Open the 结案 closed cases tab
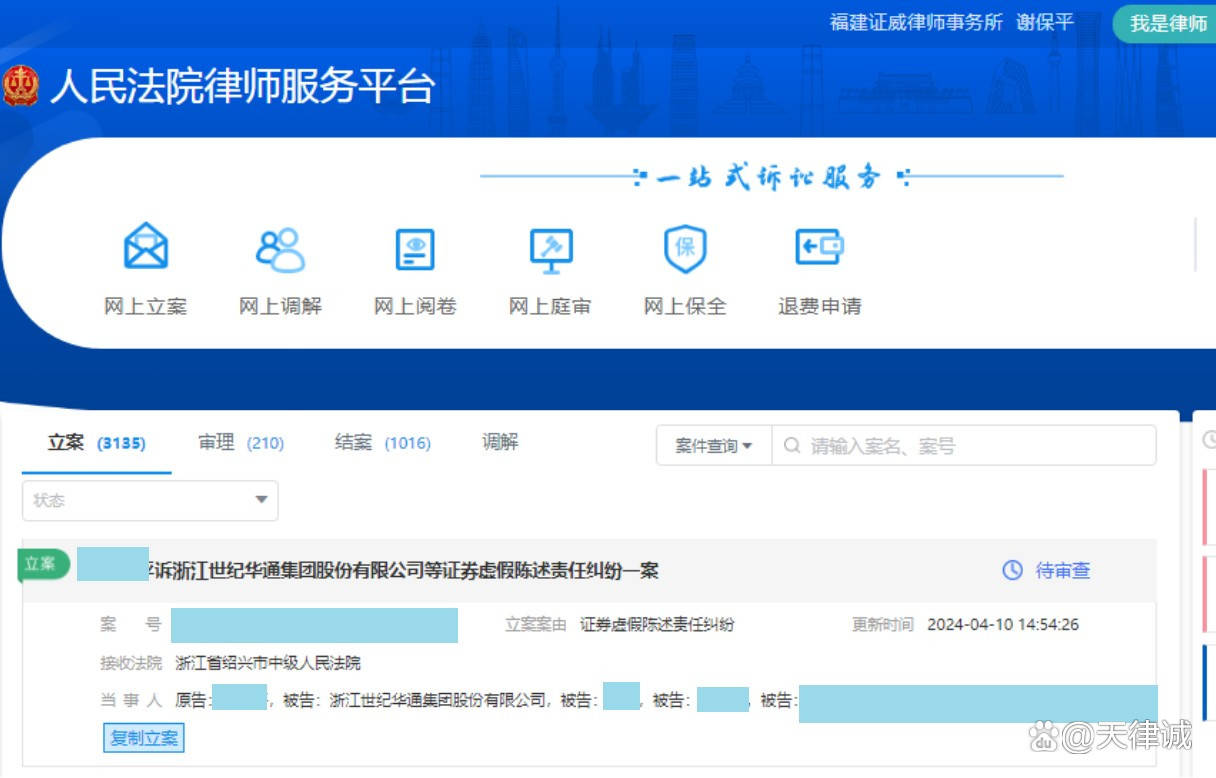 point(352,442)
